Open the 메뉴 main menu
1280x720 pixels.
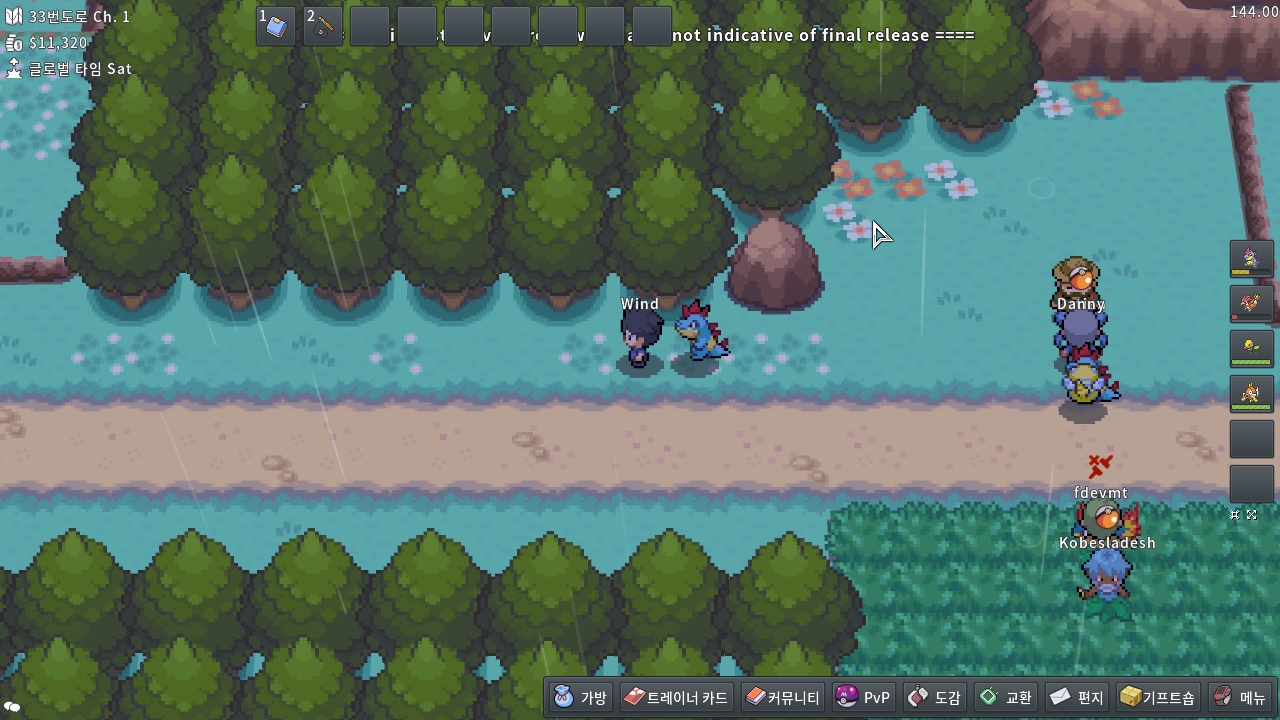tap(1239, 697)
